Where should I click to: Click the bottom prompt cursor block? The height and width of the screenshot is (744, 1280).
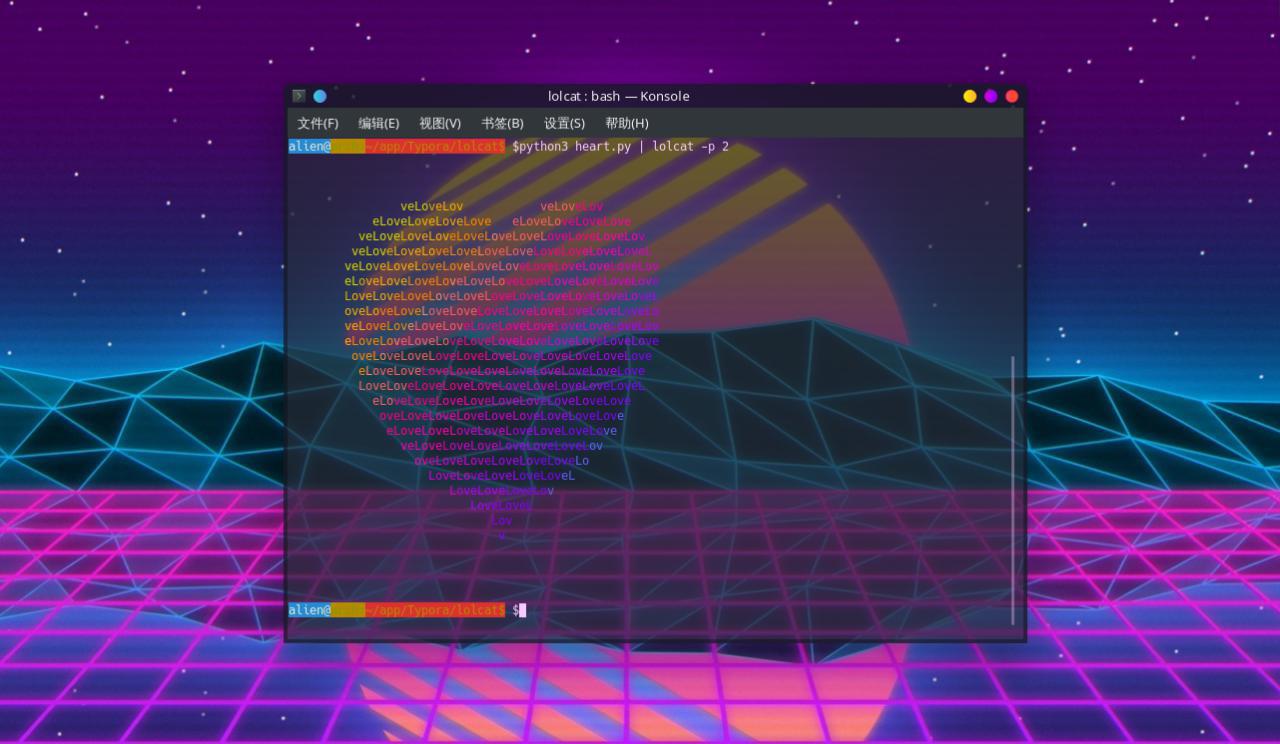(x=522, y=610)
